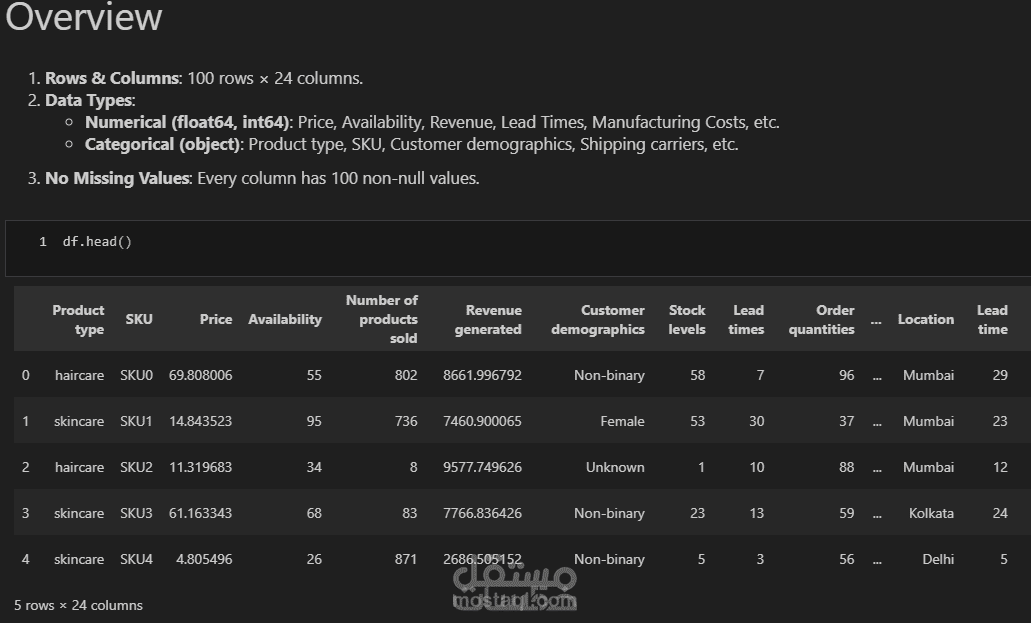The width and height of the screenshot is (1031, 623).
Task: Click the mostaql.com watermark logo
Action: 515,585
